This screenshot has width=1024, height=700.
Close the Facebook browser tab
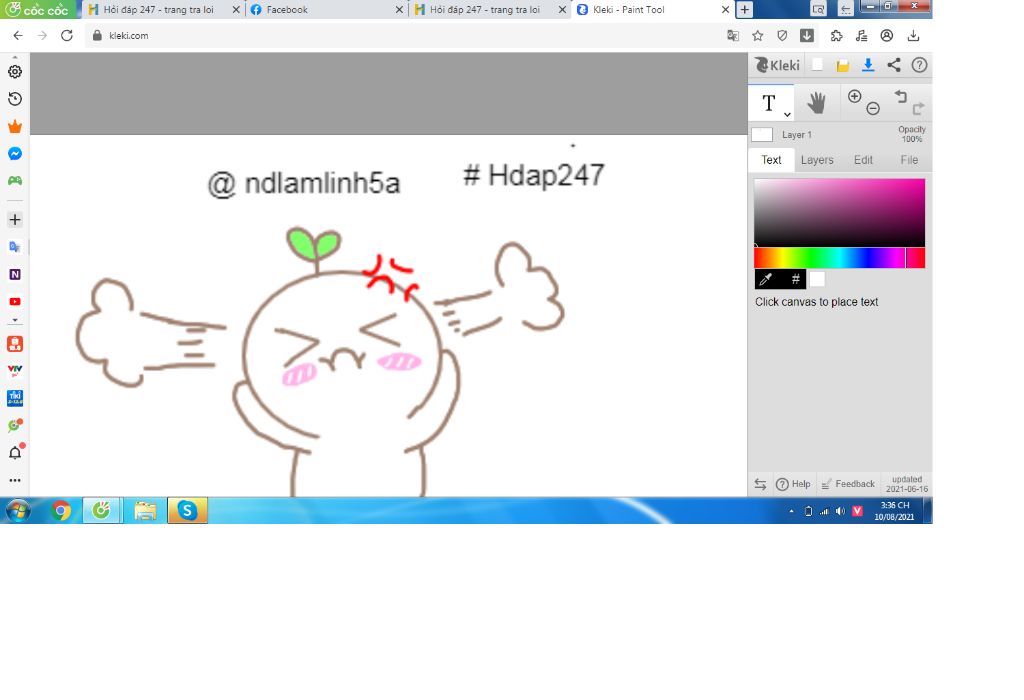399,10
